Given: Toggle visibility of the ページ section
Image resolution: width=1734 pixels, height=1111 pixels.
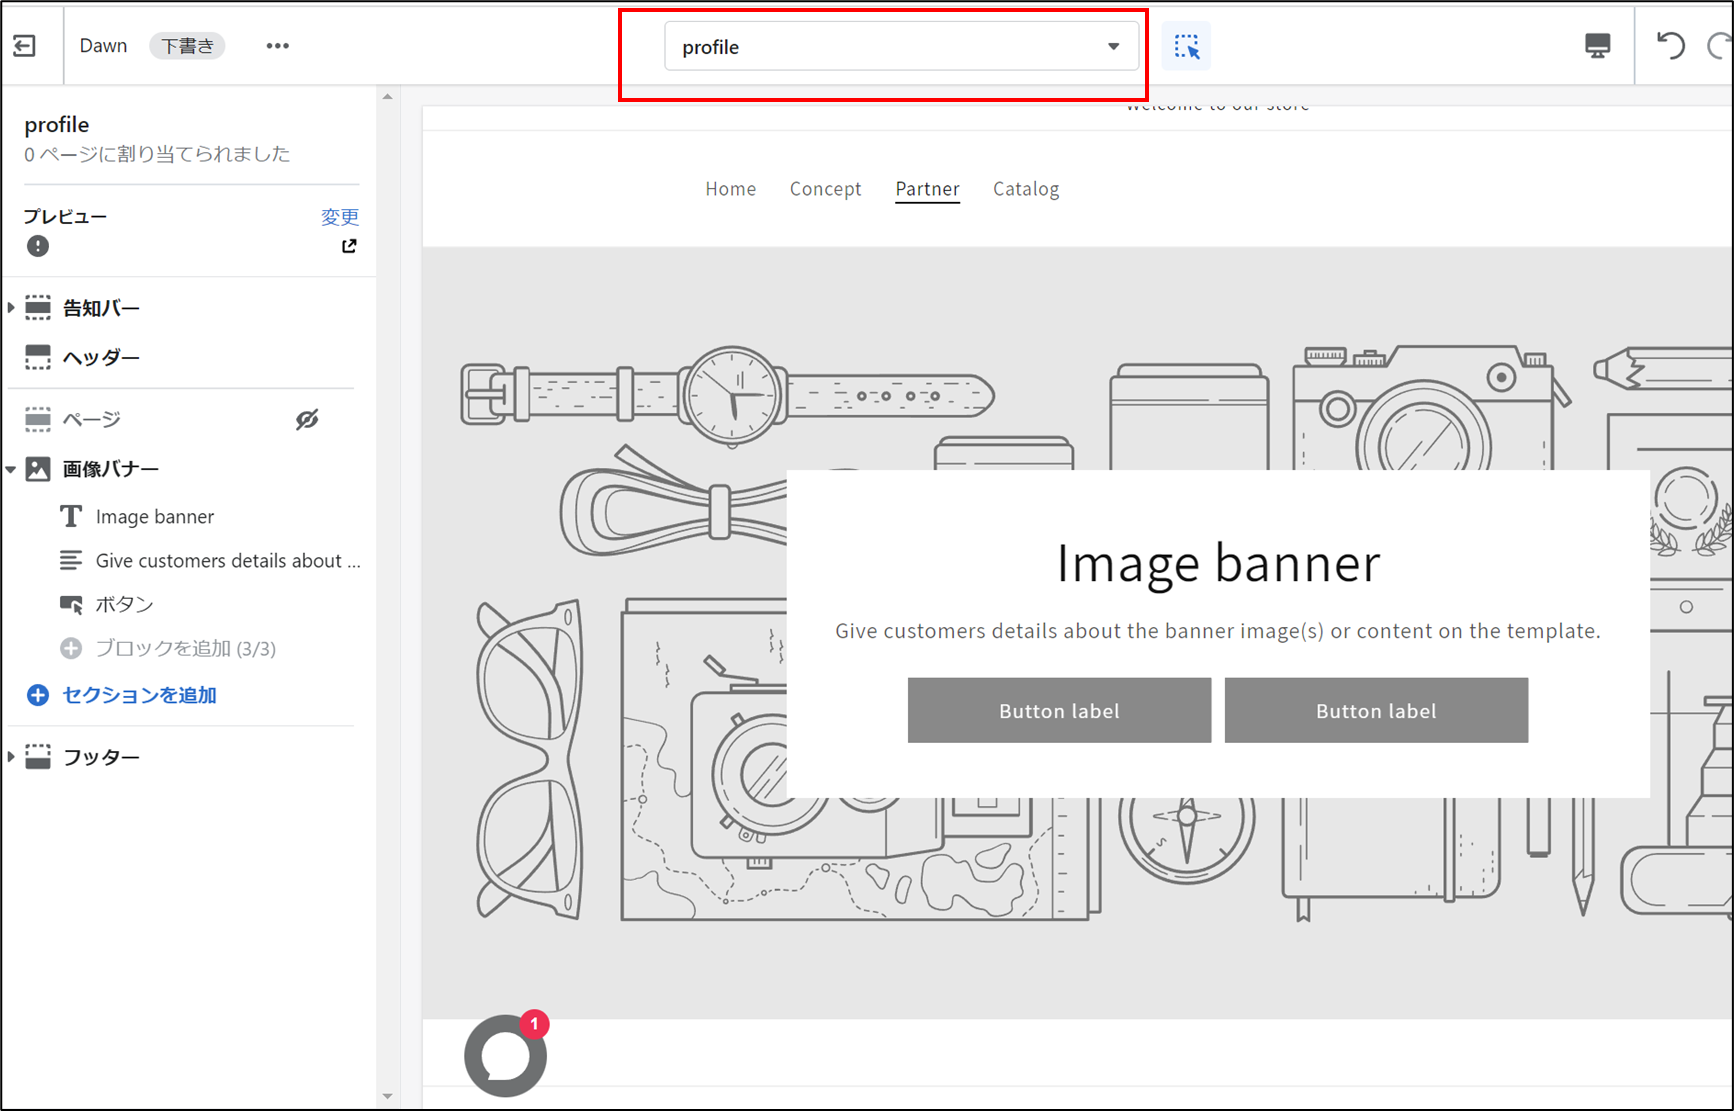Looking at the screenshot, I should [307, 419].
